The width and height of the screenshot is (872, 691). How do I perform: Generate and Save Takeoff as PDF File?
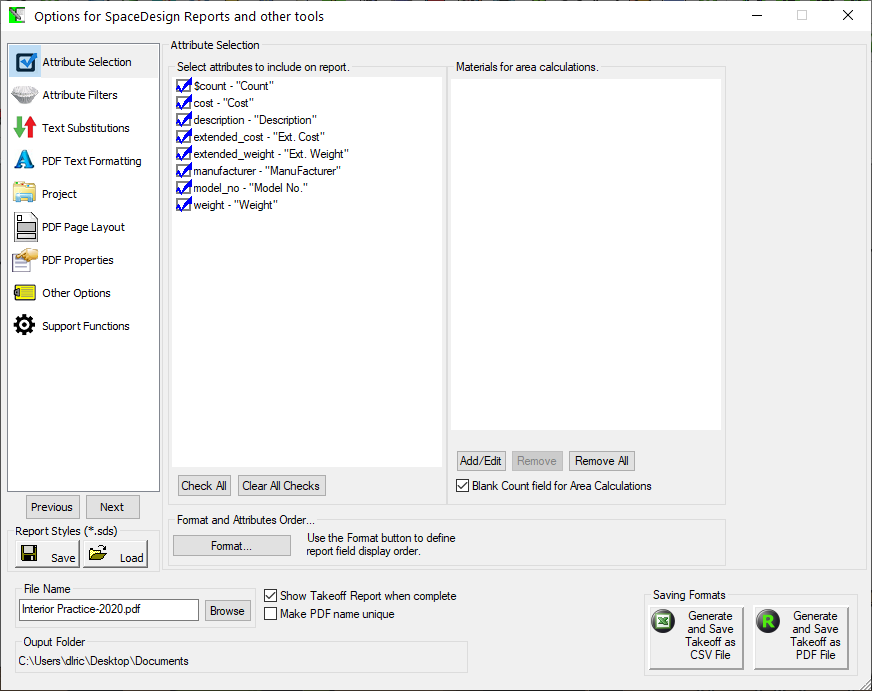tap(801, 636)
